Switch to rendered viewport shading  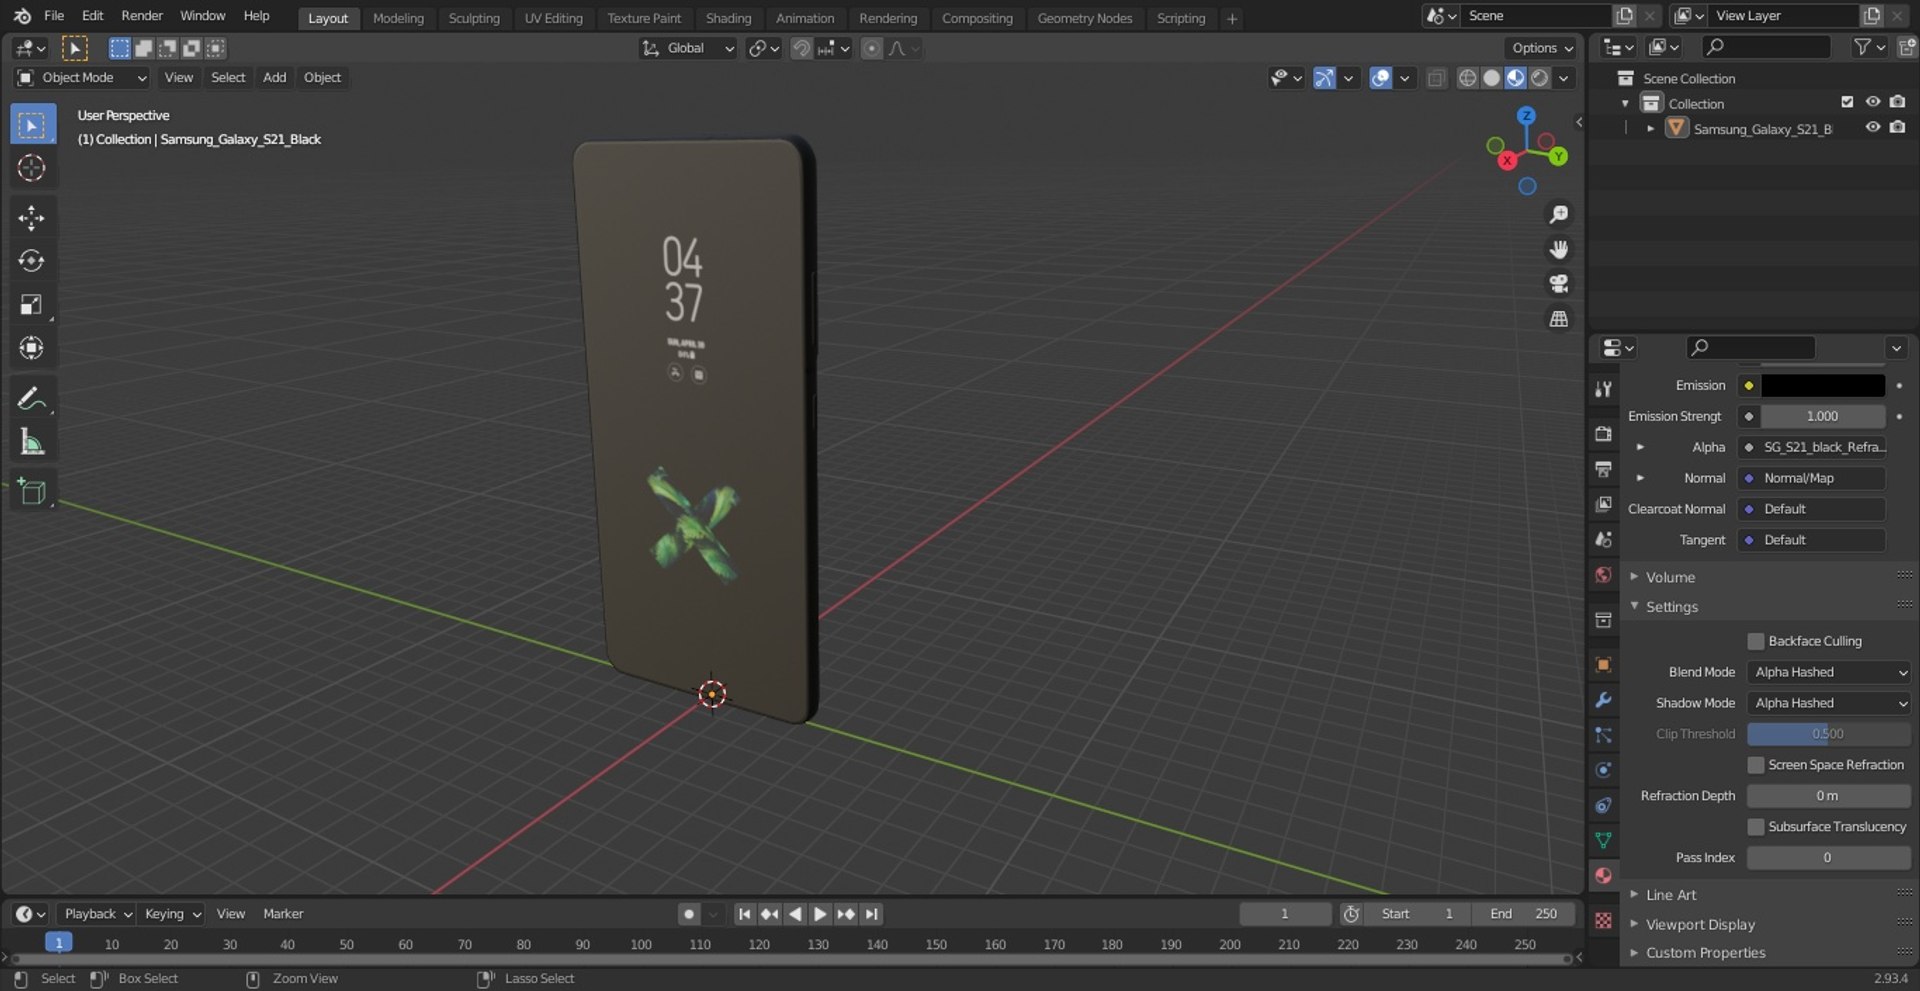(x=1539, y=78)
